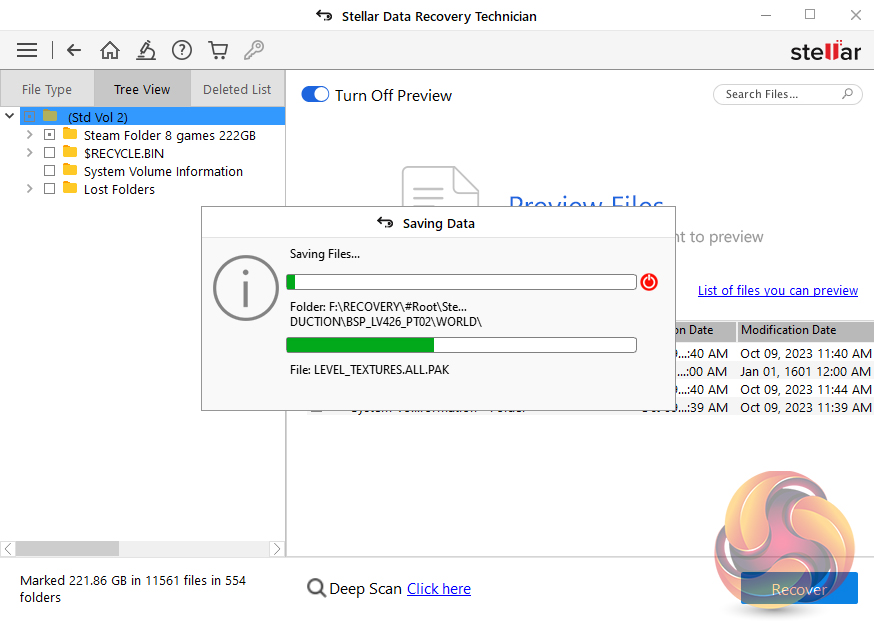Select the (Std Vol 2) tree row

click(153, 117)
